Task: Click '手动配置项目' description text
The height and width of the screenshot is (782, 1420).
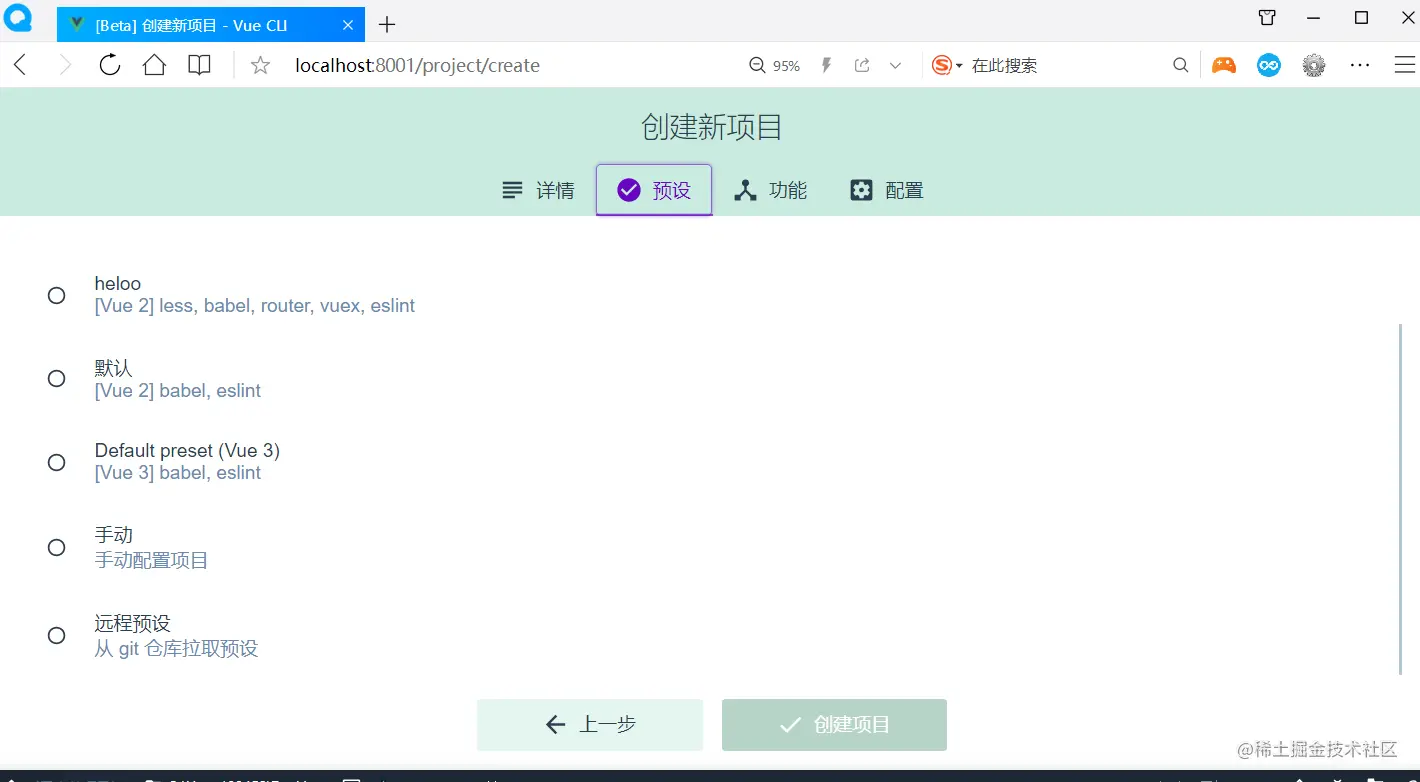Action: pos(151,560)
